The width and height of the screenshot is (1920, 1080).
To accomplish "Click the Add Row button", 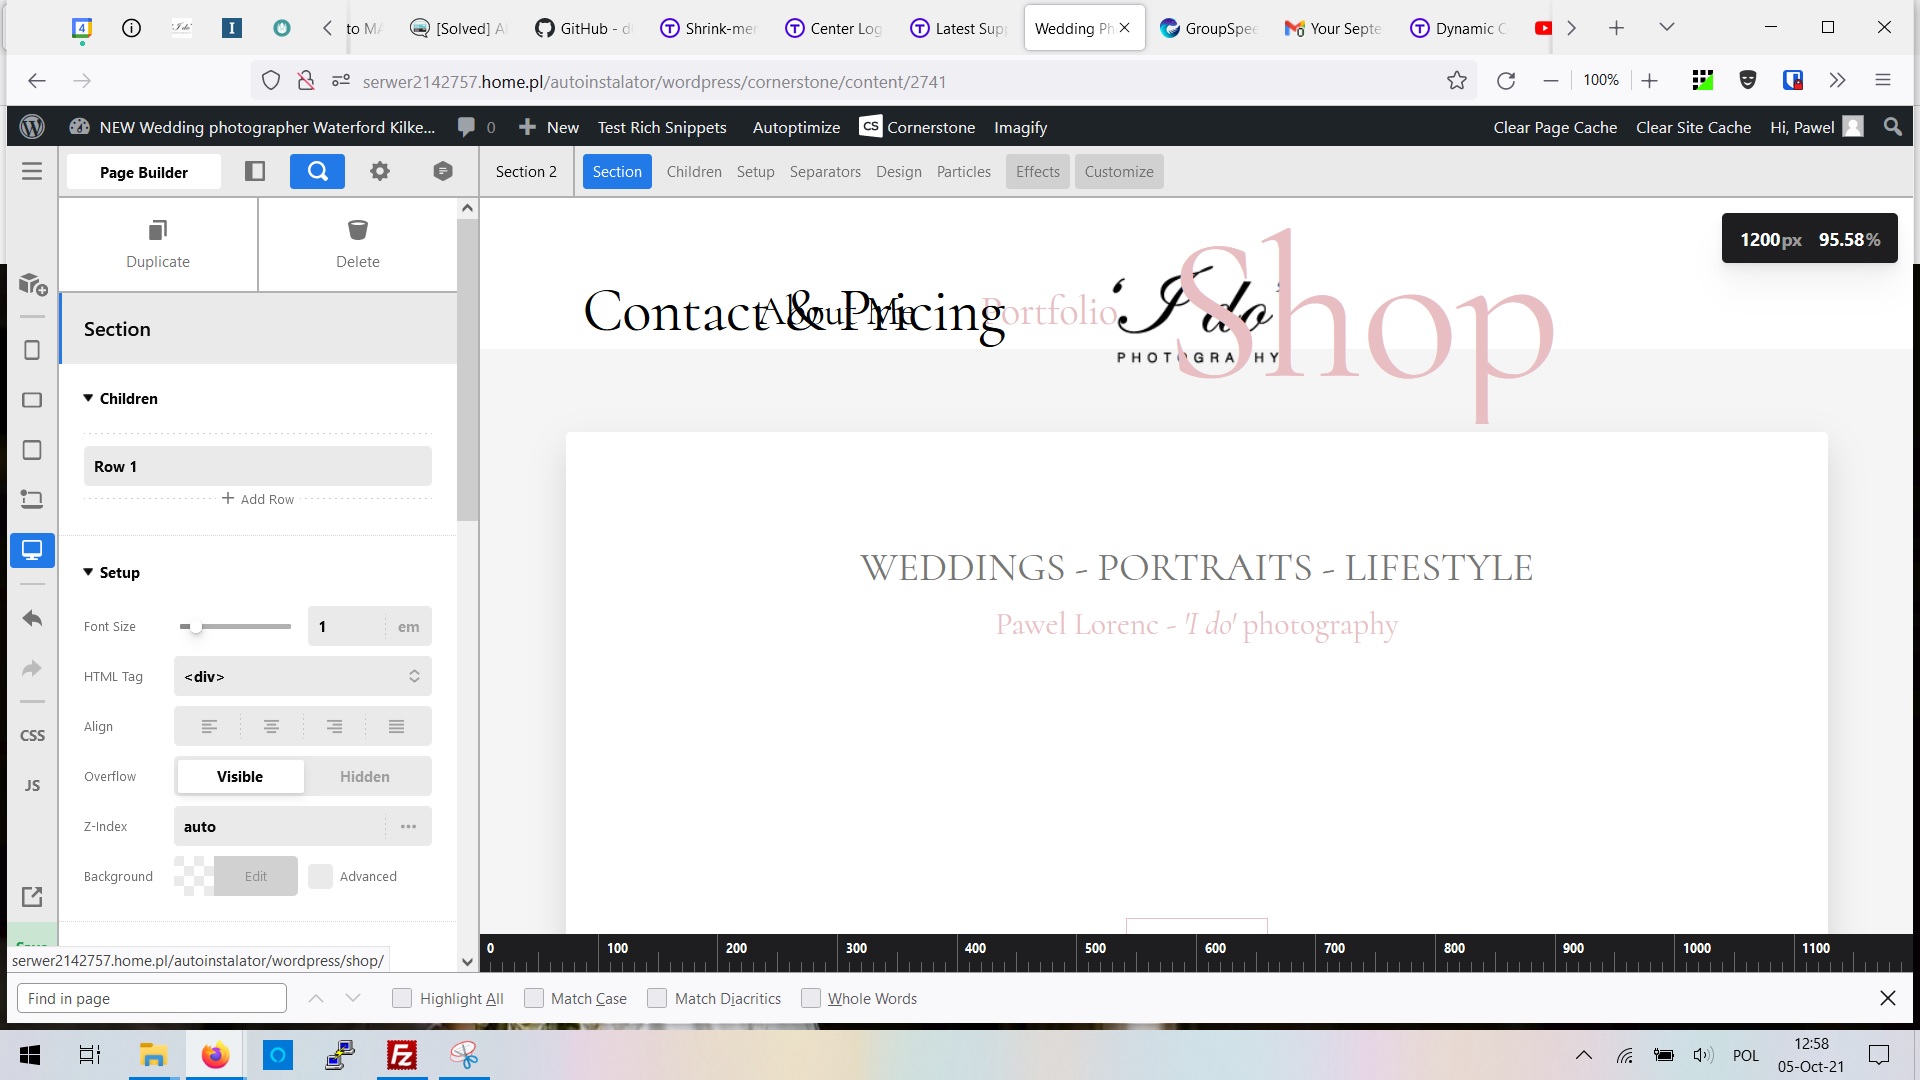I will pos(258,499).
